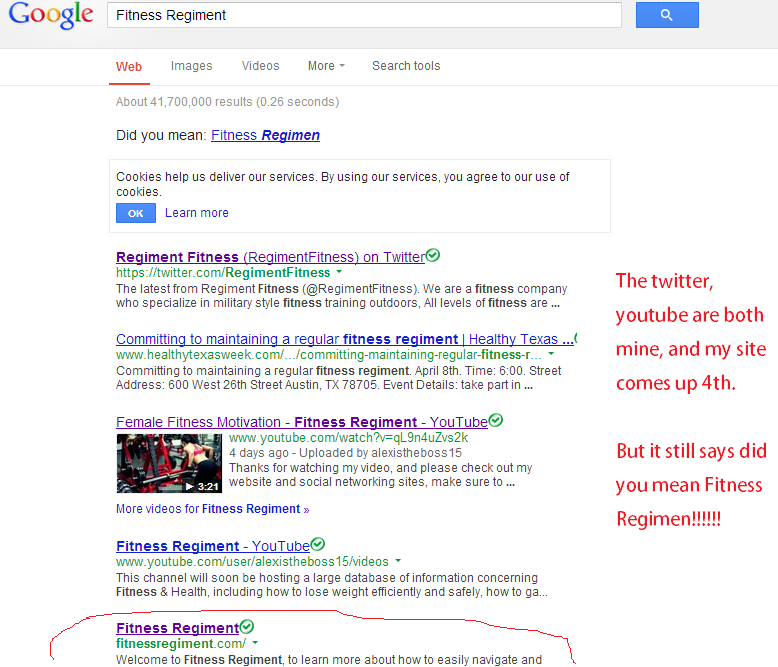Click the About 41,700,000 results text
This screenshot has height=667, width=778.
click(x=227, y=102)
